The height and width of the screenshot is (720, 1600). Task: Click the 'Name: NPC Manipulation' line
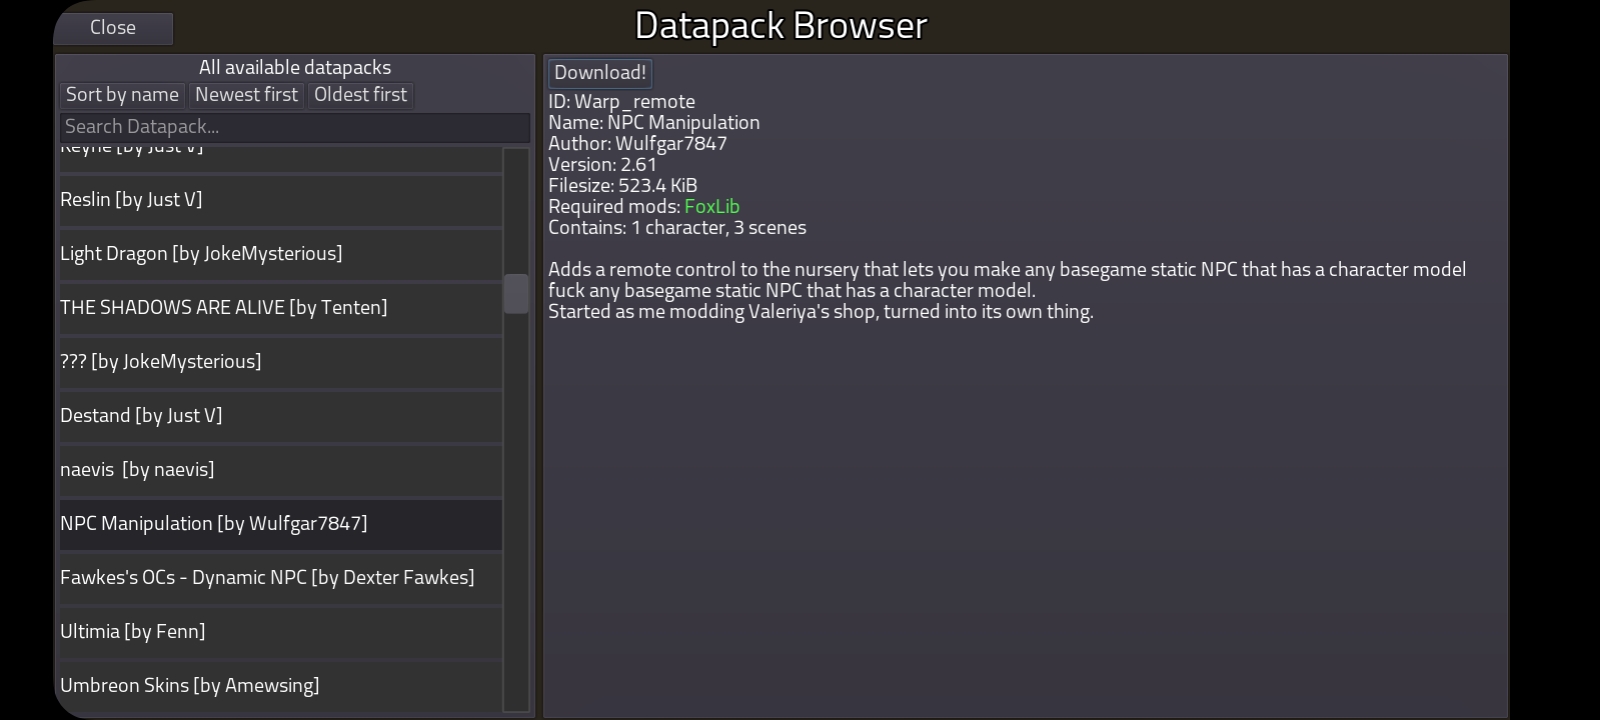654,123
